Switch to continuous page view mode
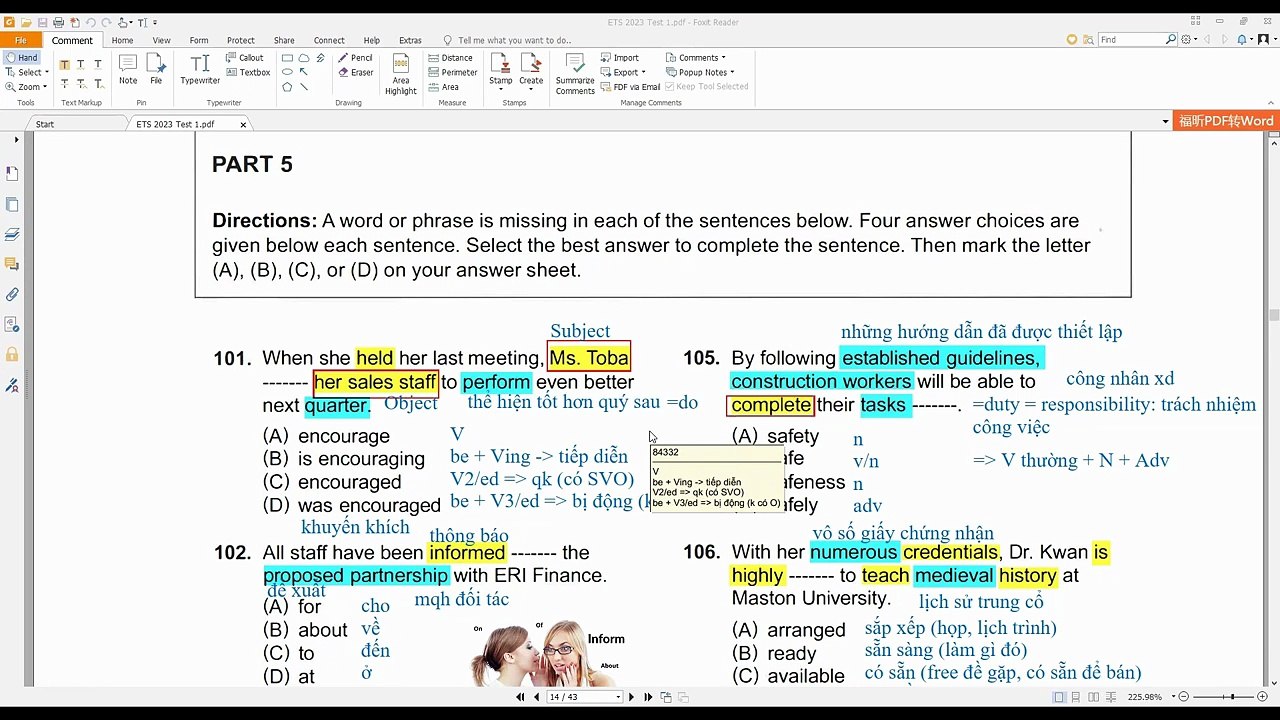 coord(1077,697)
